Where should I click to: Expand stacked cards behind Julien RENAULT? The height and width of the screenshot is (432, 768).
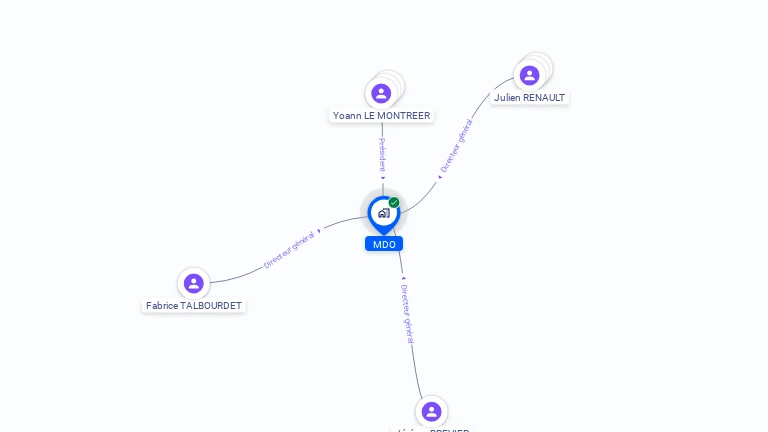tap(542, 64)
